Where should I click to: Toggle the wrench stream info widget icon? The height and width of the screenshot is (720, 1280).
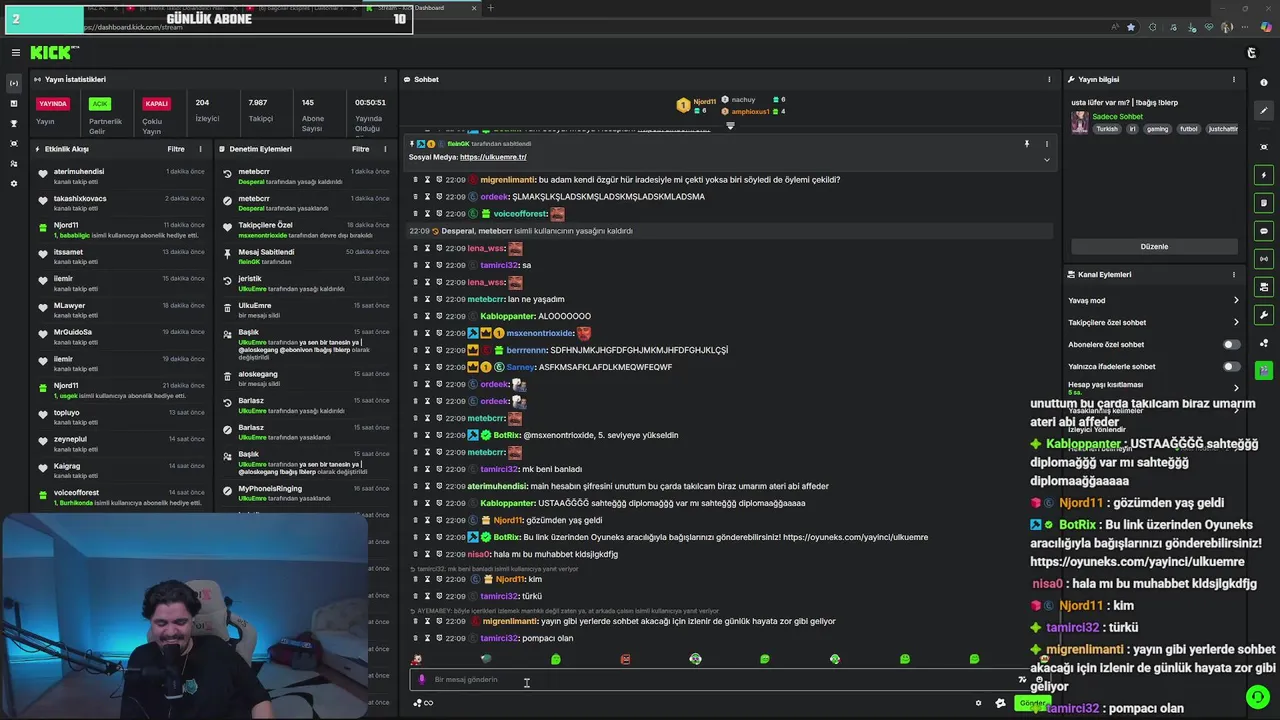[1264, 315]
